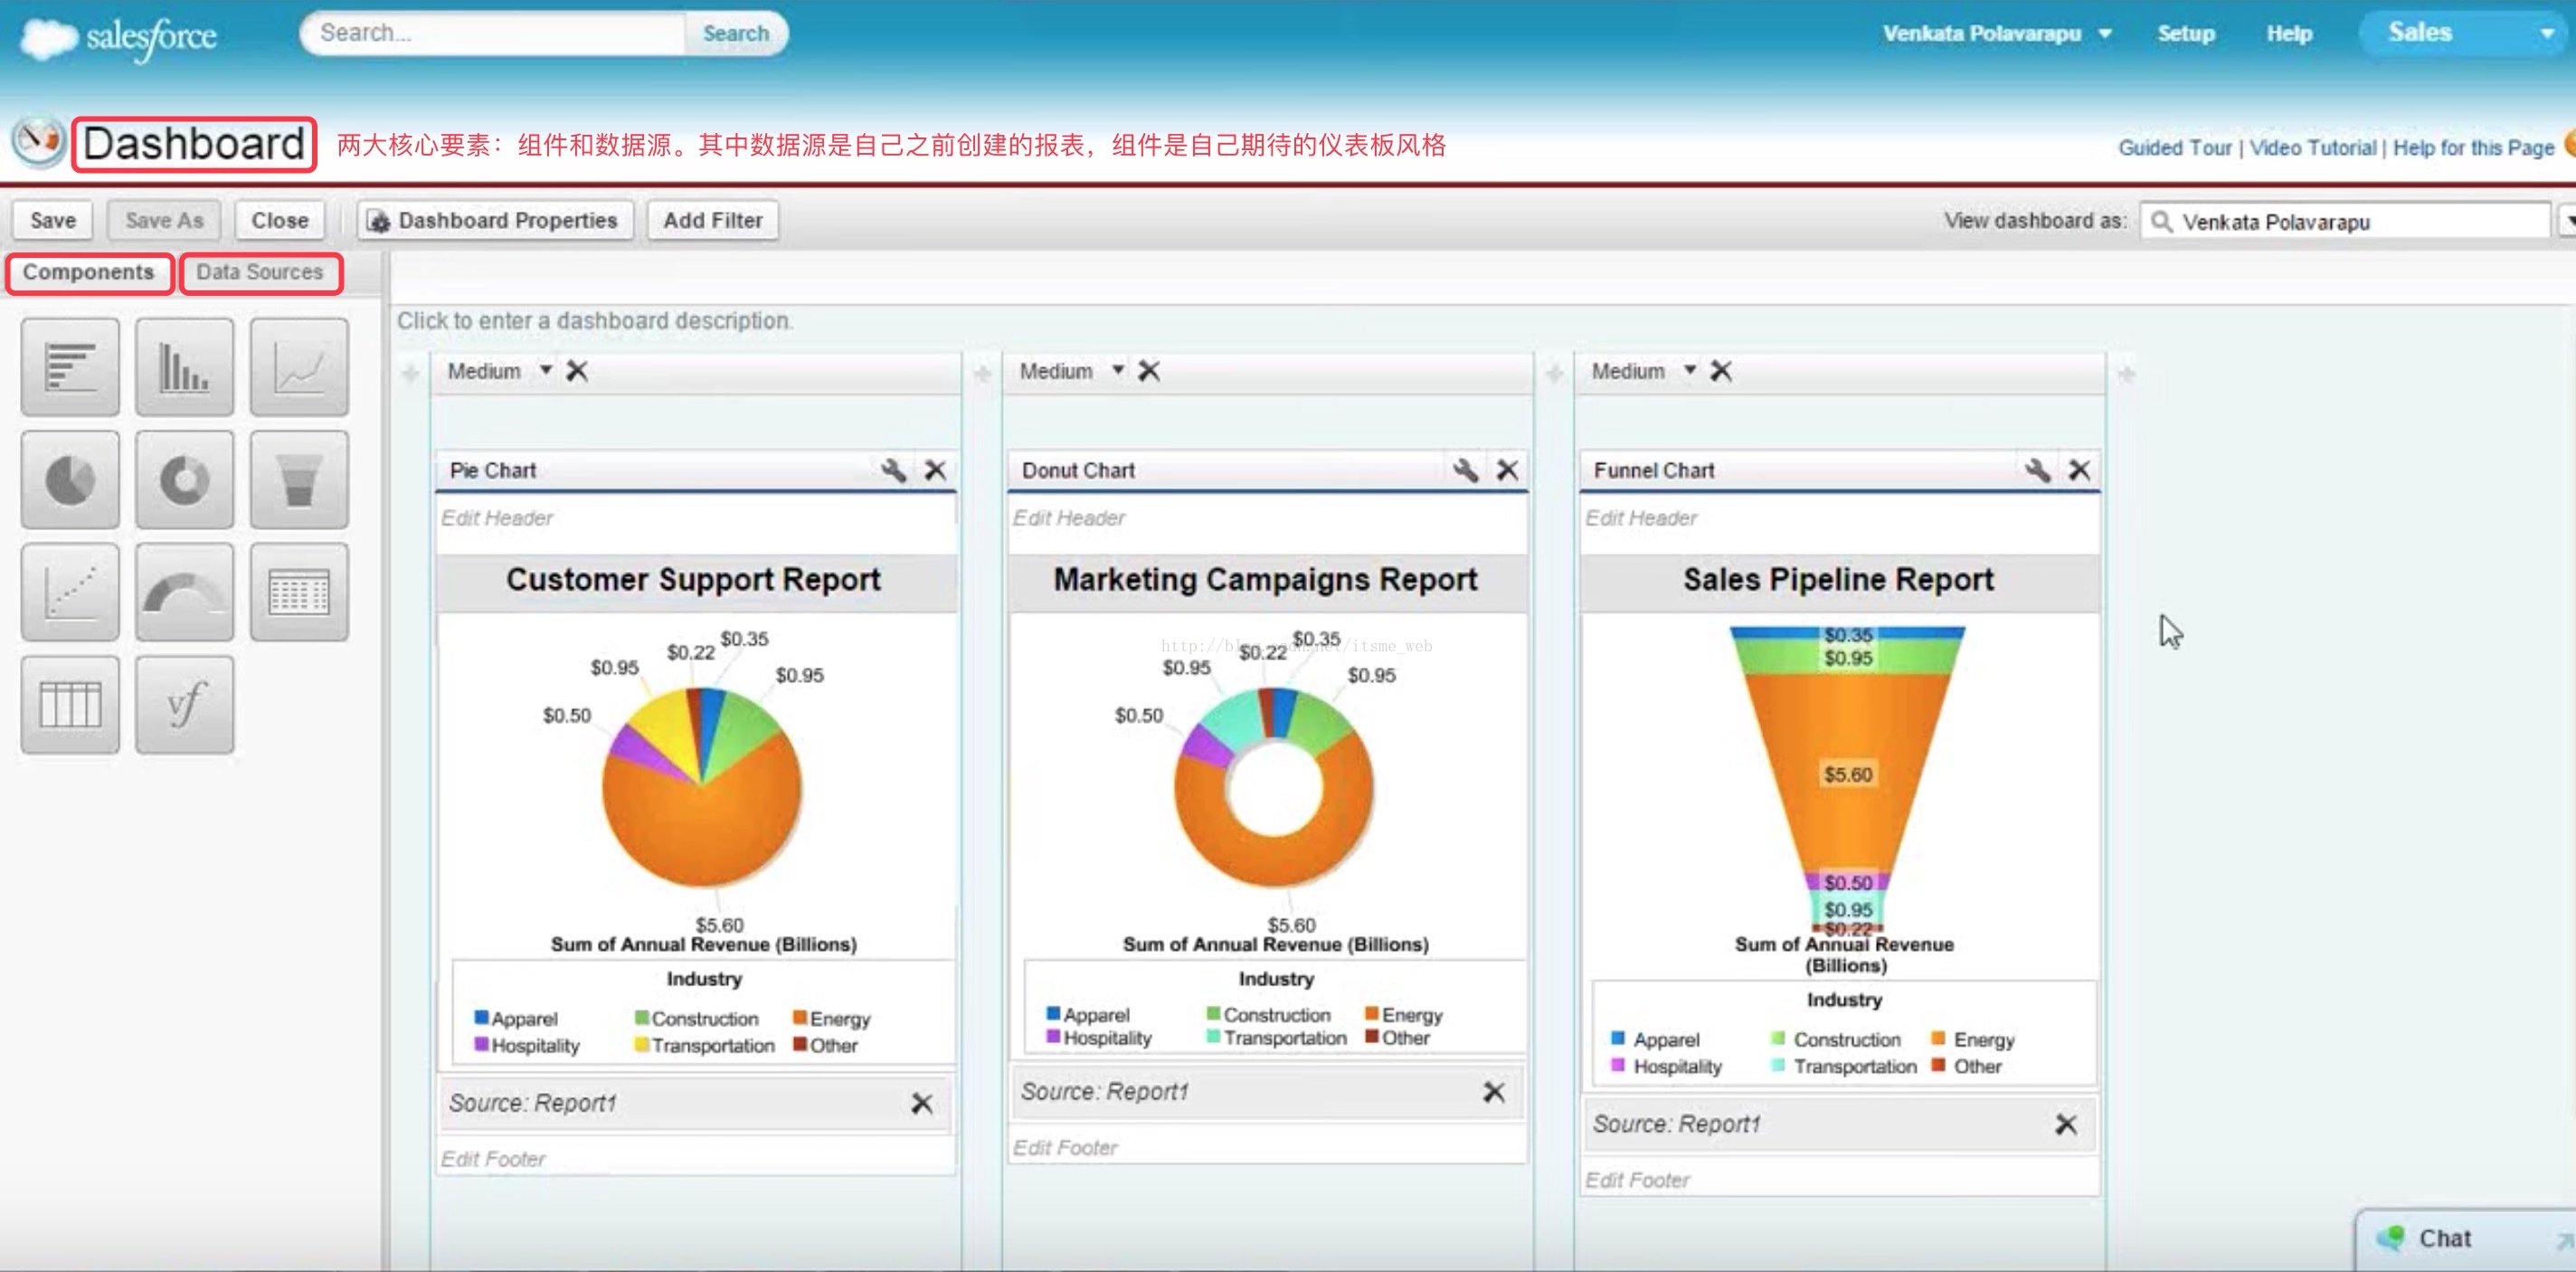
Task: Pick the line chart component
Action: (299, 367)
